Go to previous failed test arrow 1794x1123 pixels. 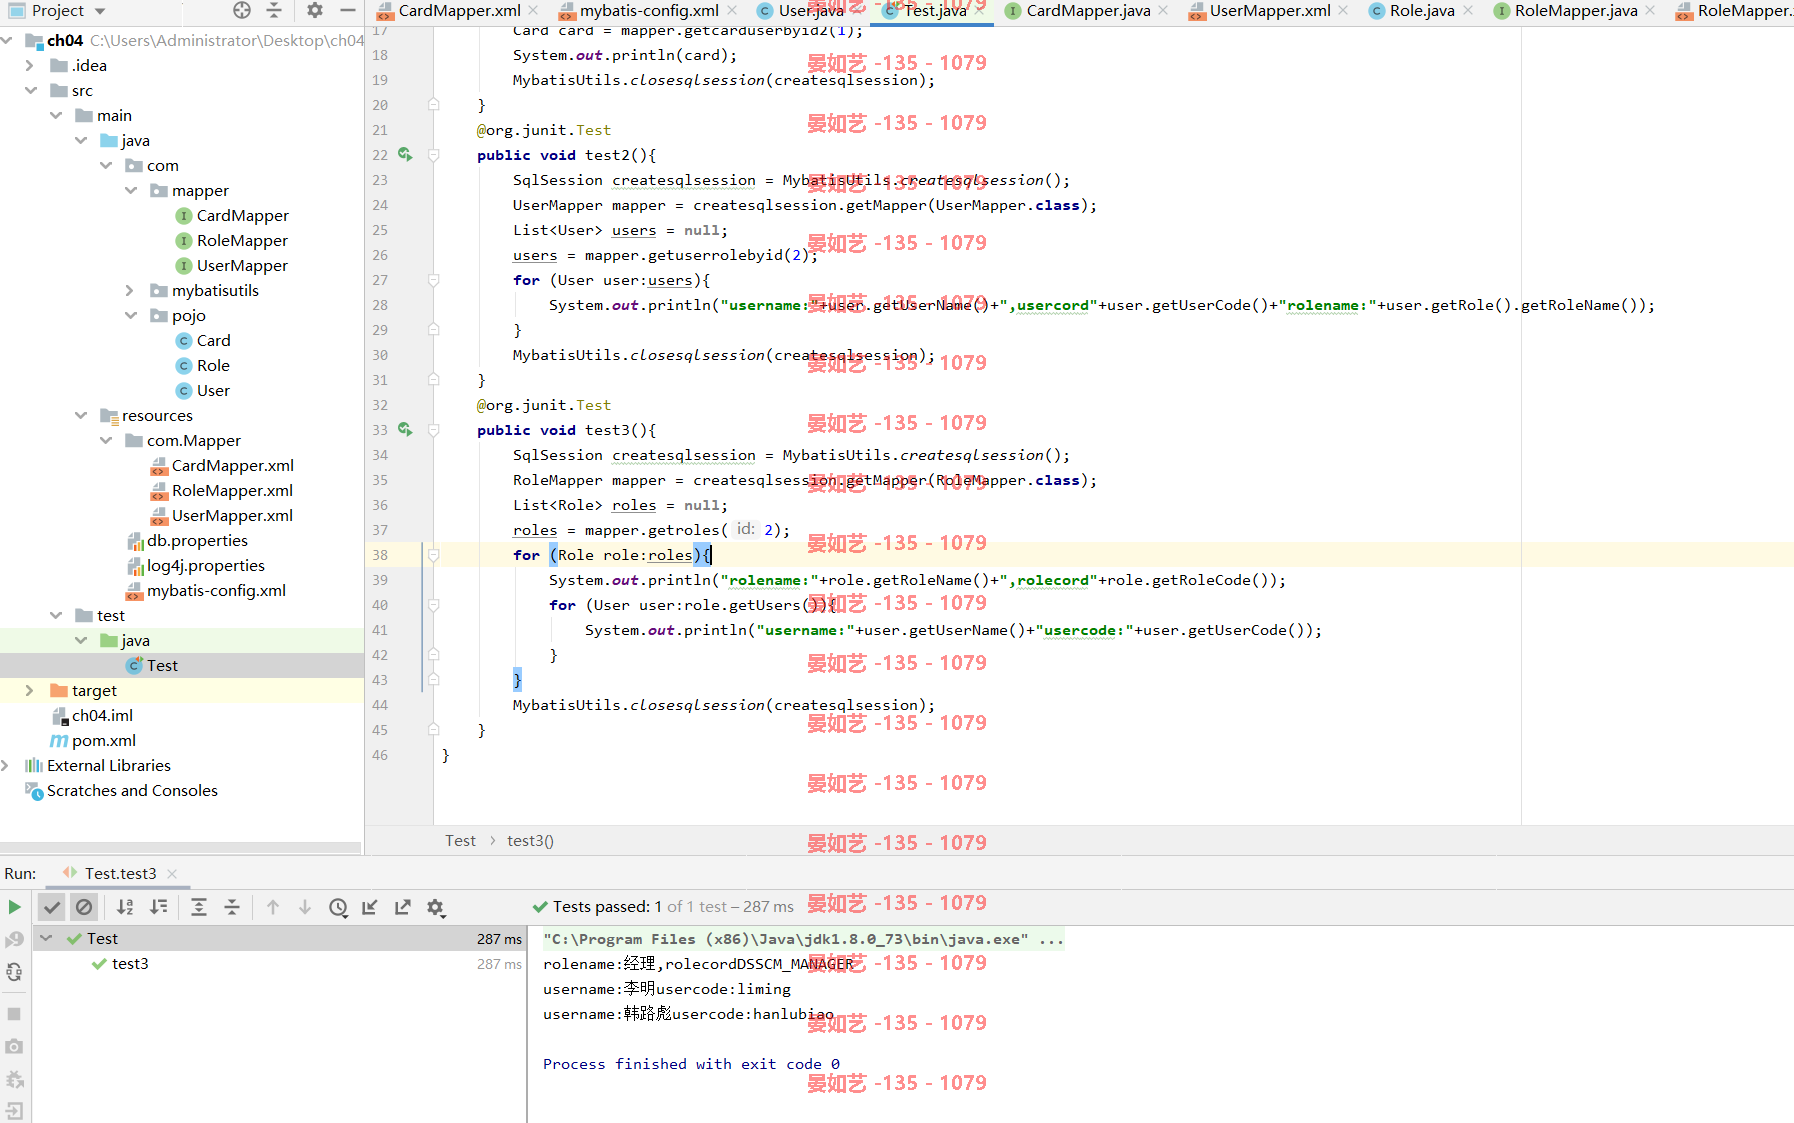(x=273, y=907)
